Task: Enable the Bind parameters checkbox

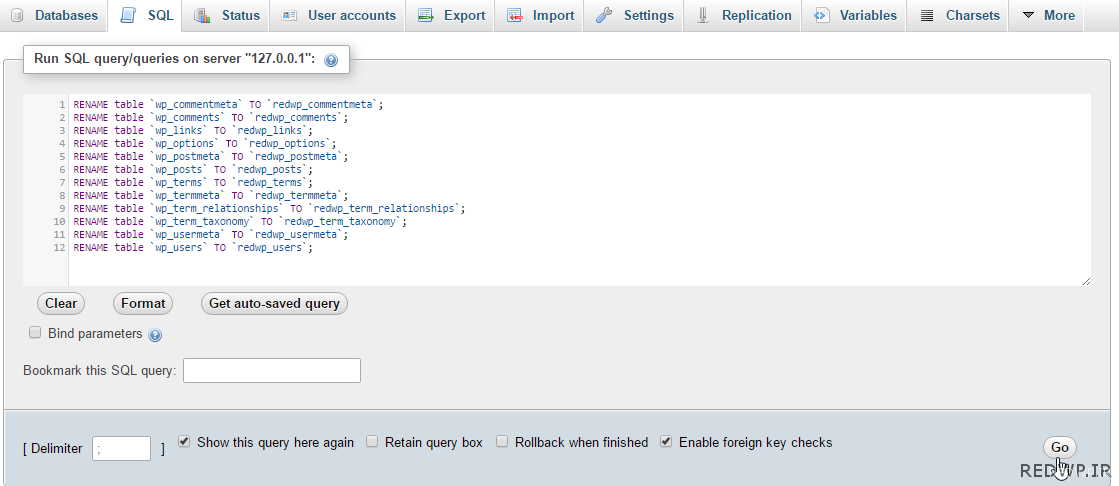Action: [34, 333]
